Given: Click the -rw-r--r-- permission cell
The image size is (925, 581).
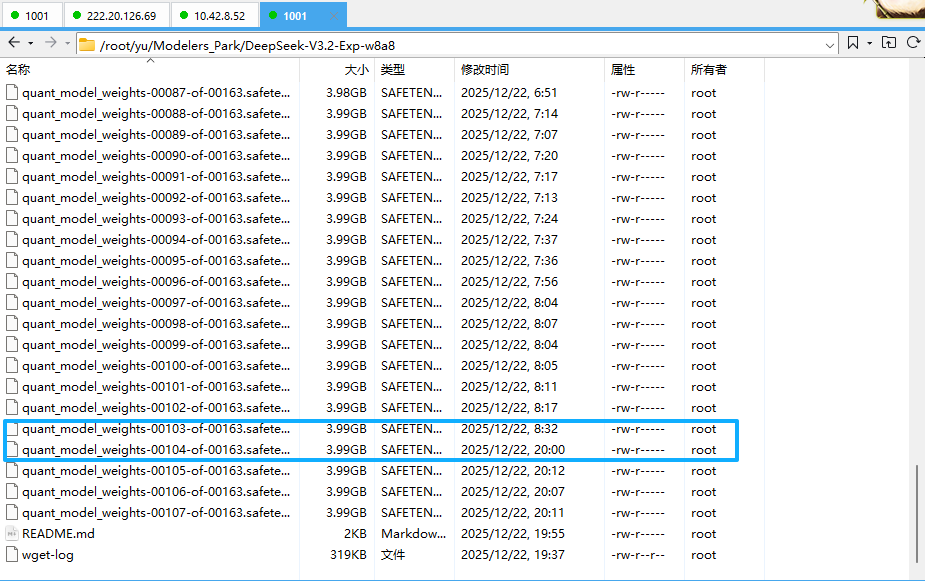Looking at the screenshot, I should point(638,555).
